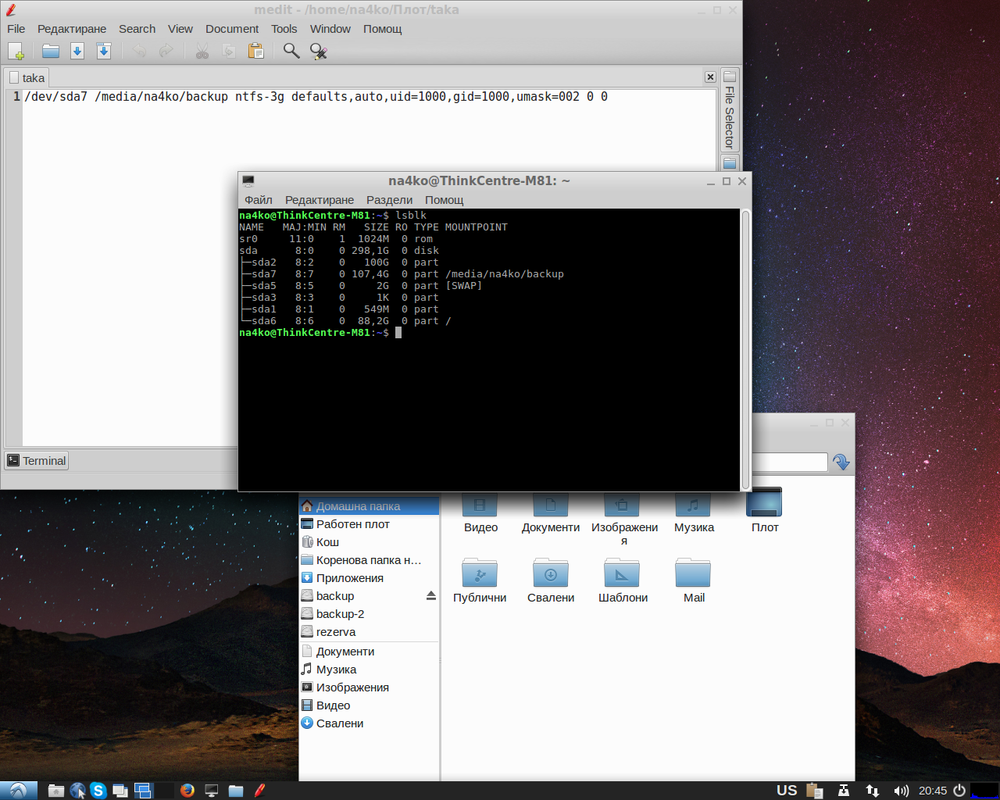This screenshot has height=800, width=1000.
Task: Click the Redo arrow in medit toolbar
Action: pos(166,51)
